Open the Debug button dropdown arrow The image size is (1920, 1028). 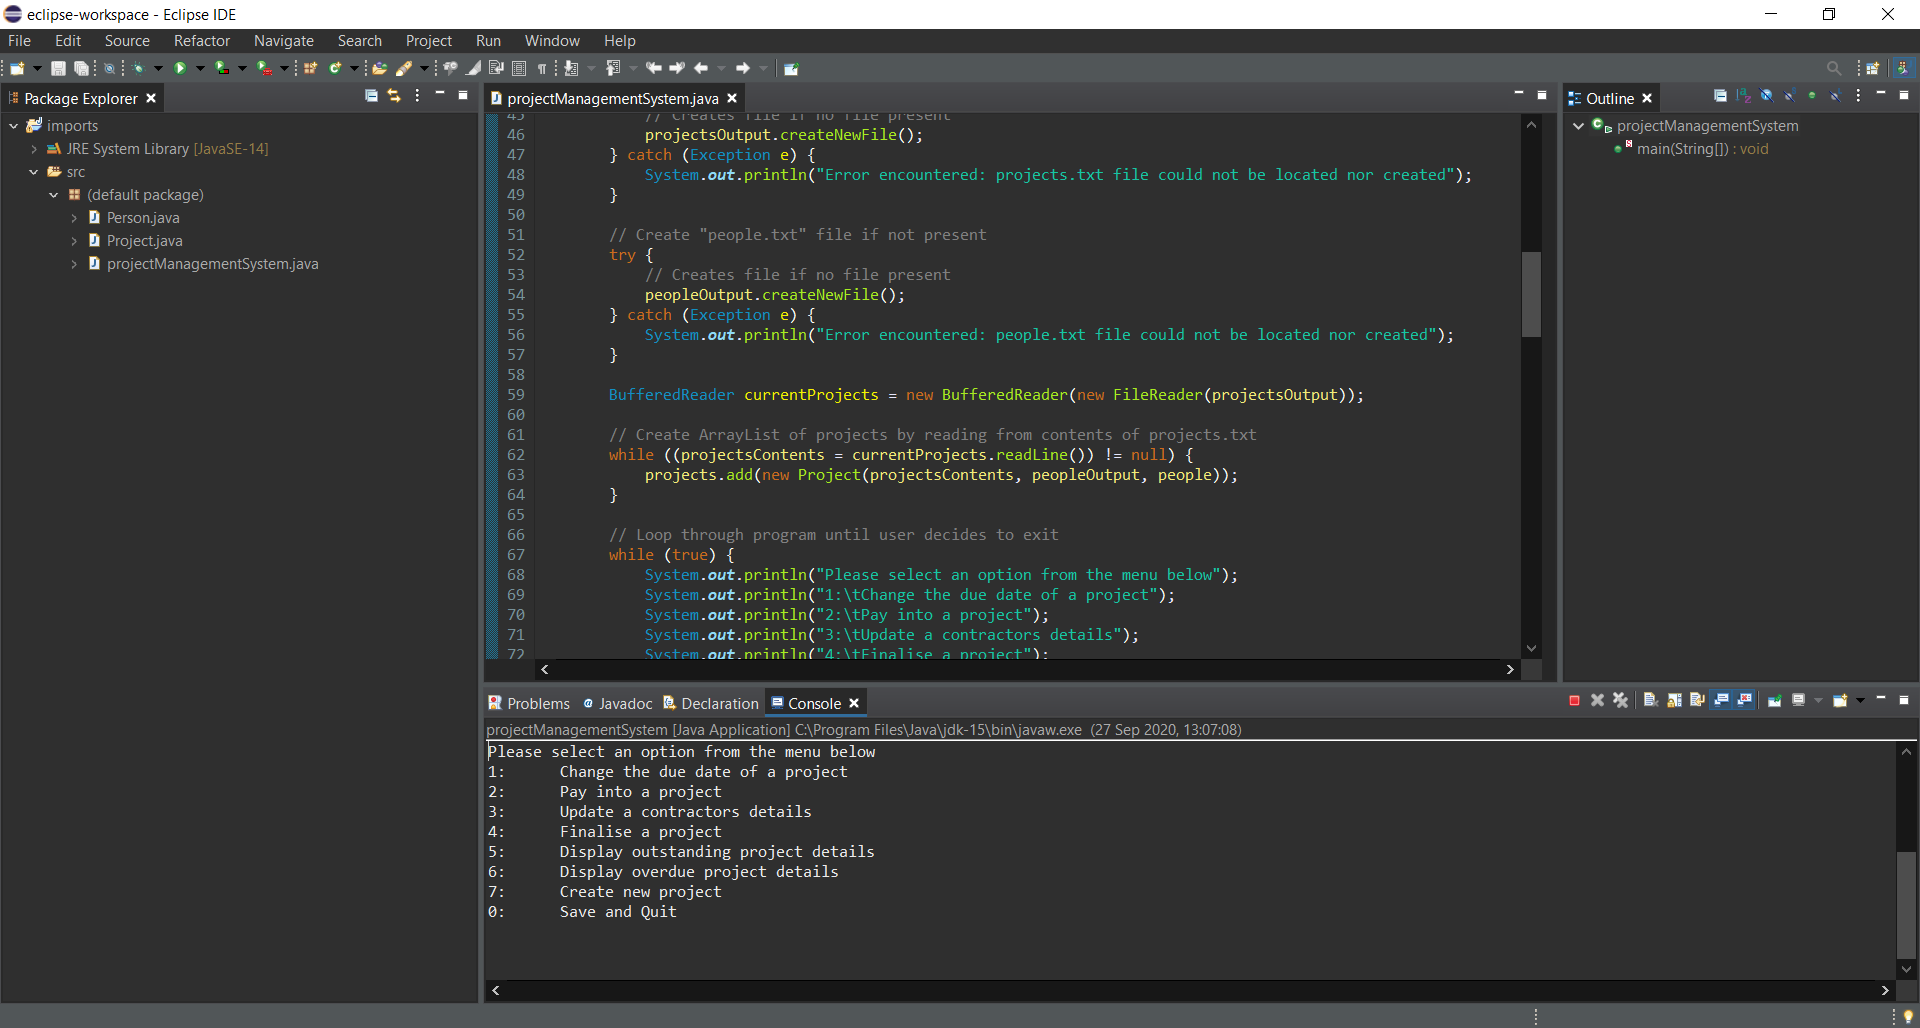158,68
